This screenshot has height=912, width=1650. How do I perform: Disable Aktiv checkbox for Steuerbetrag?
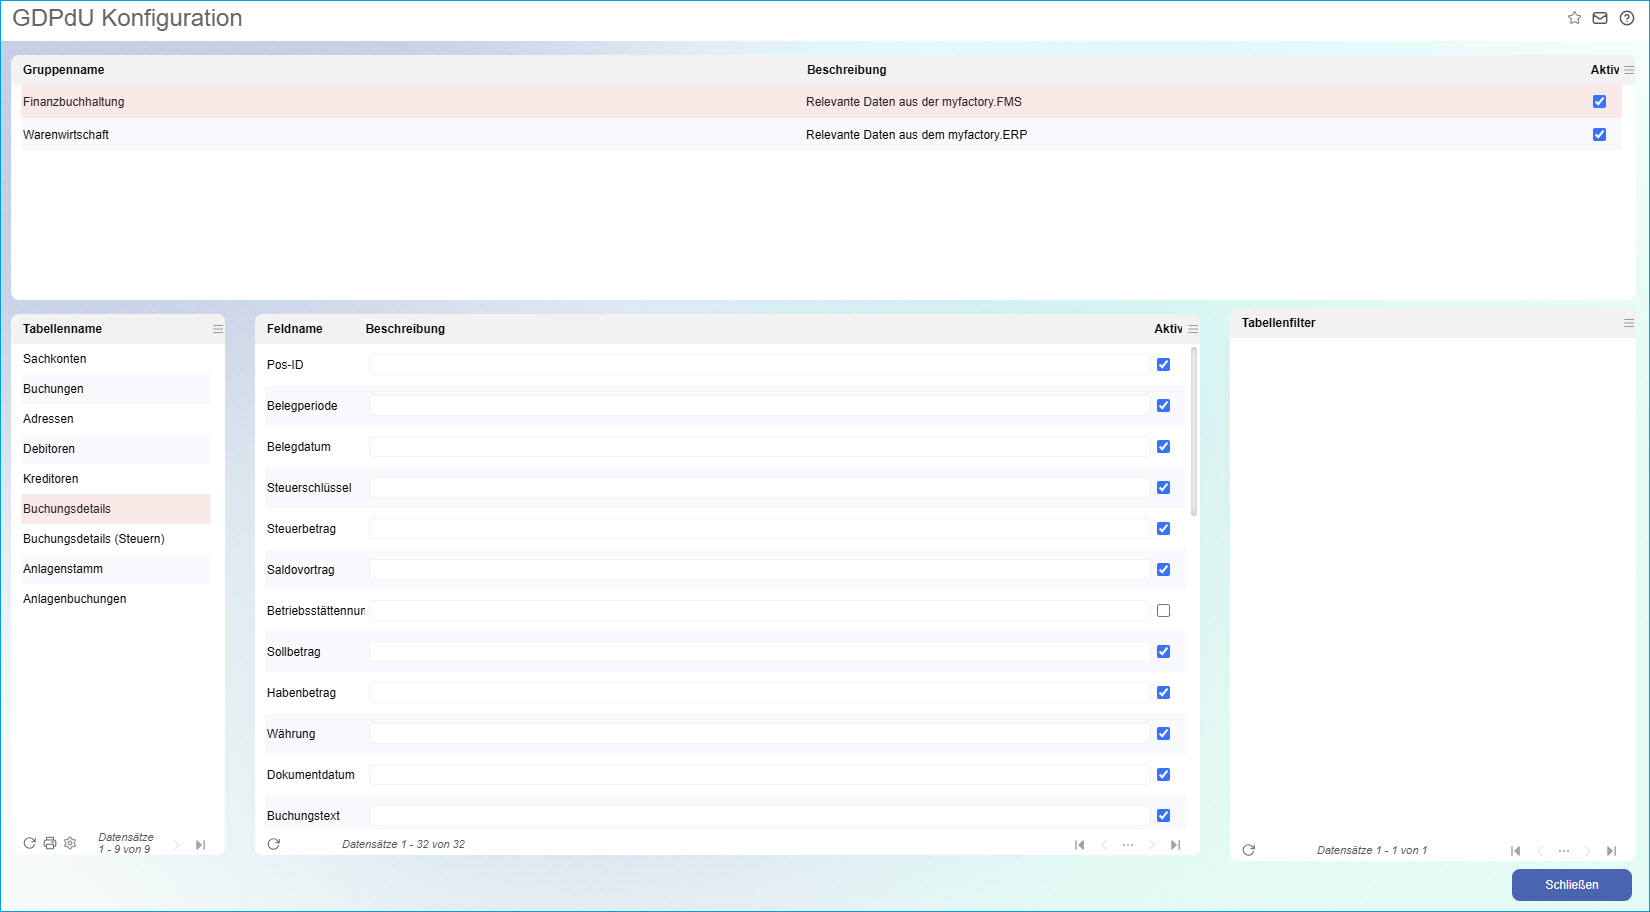pos(1163,529)
